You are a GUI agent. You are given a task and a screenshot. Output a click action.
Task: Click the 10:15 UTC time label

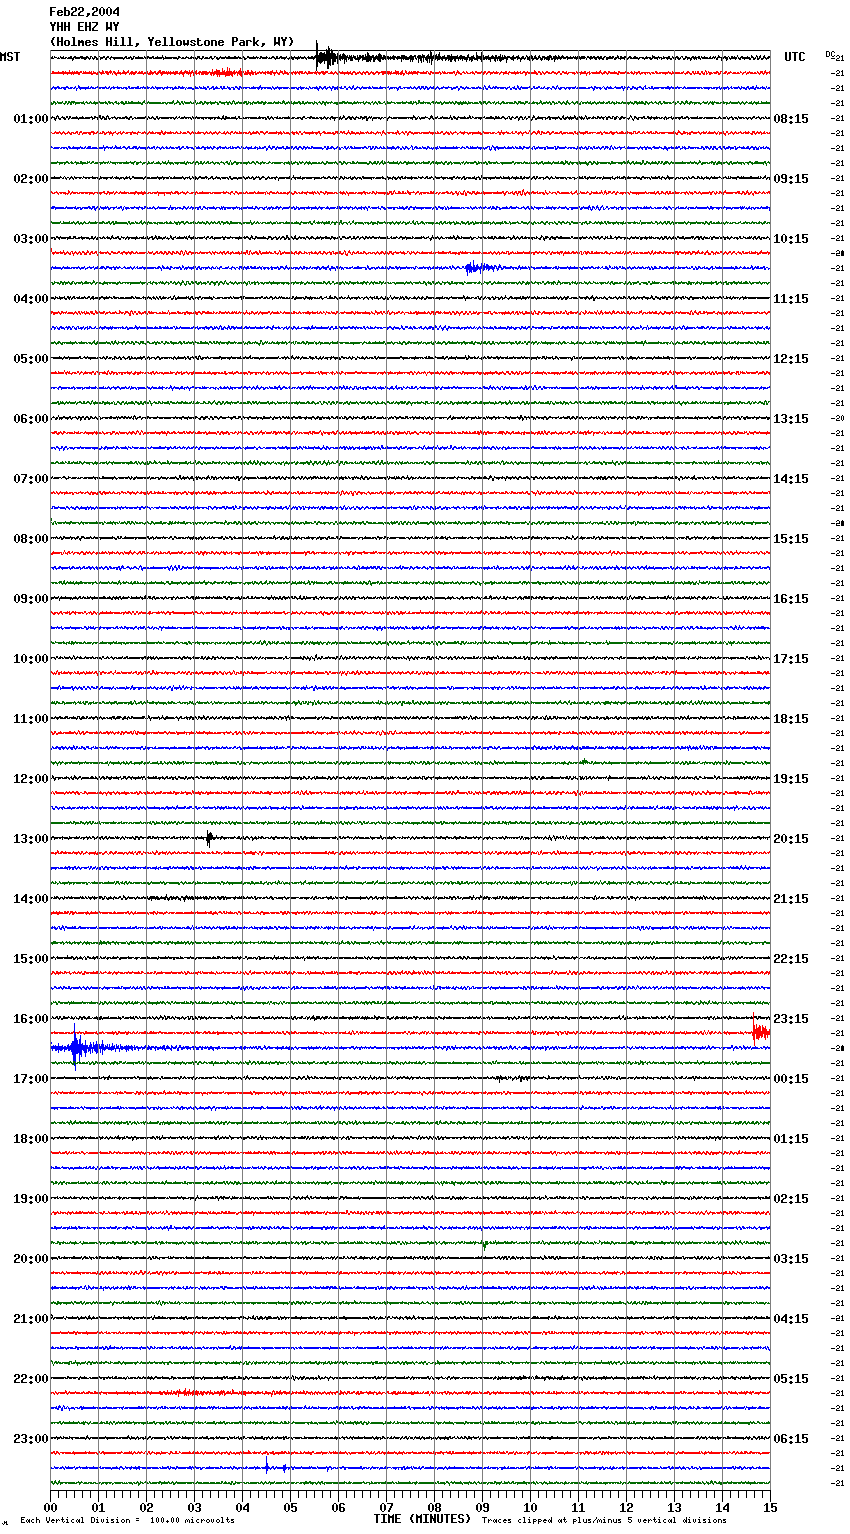coord(791,239)
